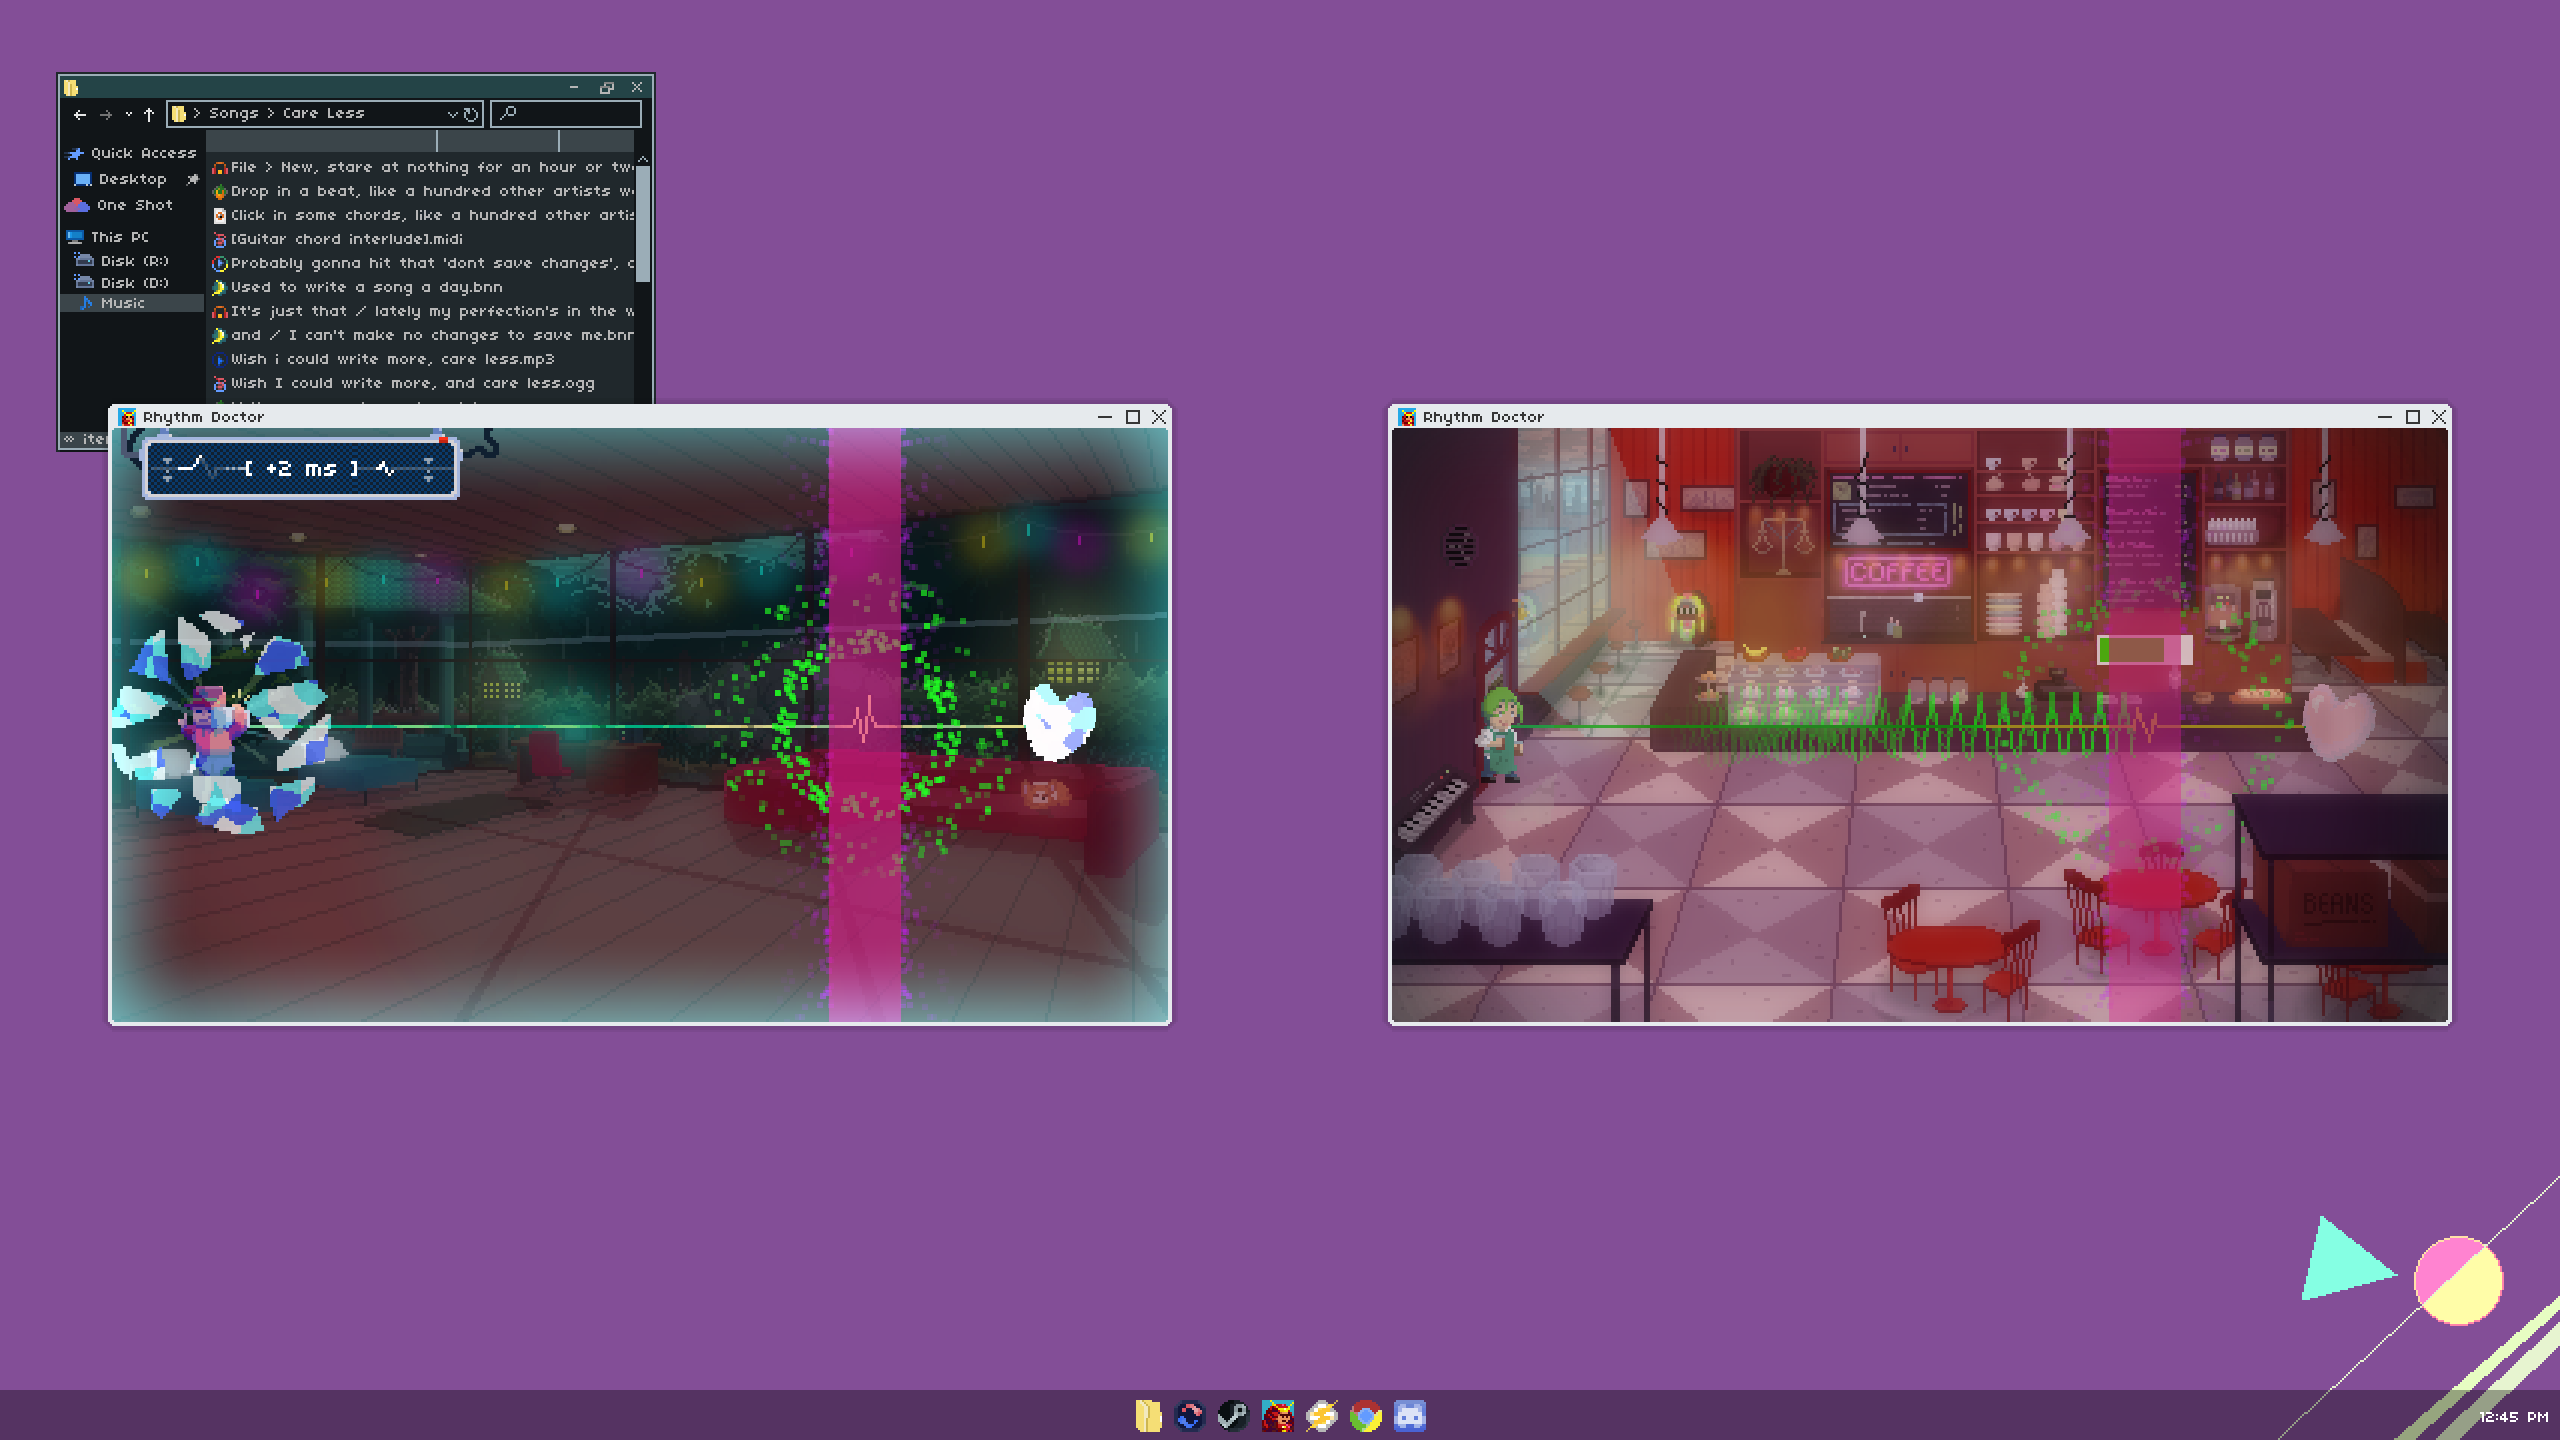Open the Rhythm Doctor samurai taskbar icon
This screenshot has height=1440, width=2560.
(x=1277, y=1416)
